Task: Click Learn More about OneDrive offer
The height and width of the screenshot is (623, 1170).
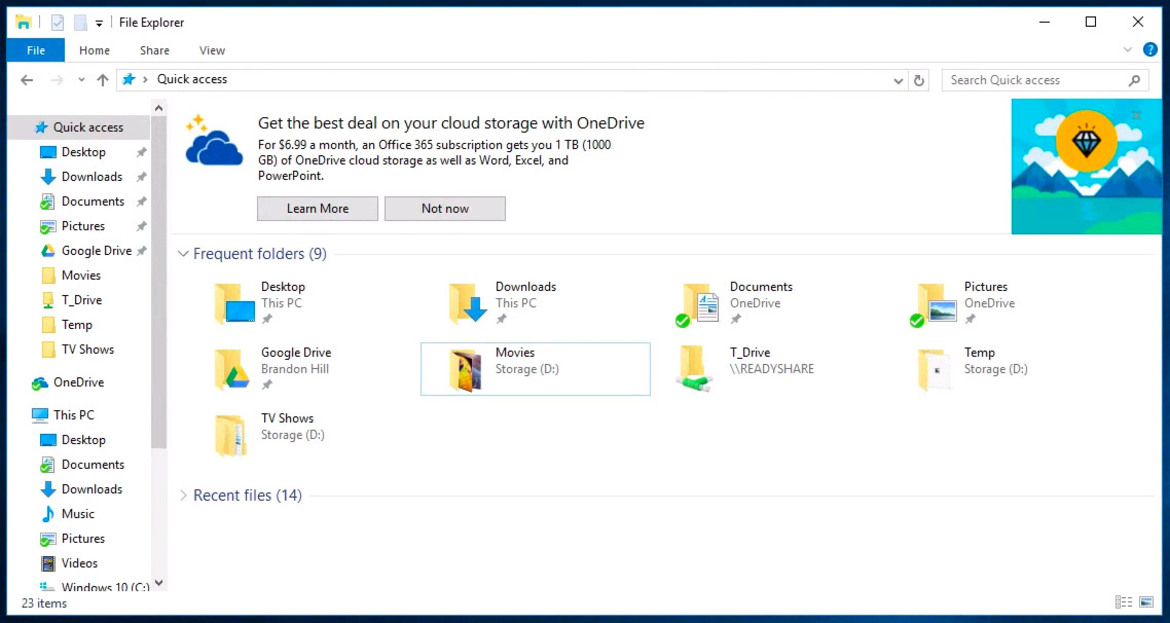Action: 317,209
